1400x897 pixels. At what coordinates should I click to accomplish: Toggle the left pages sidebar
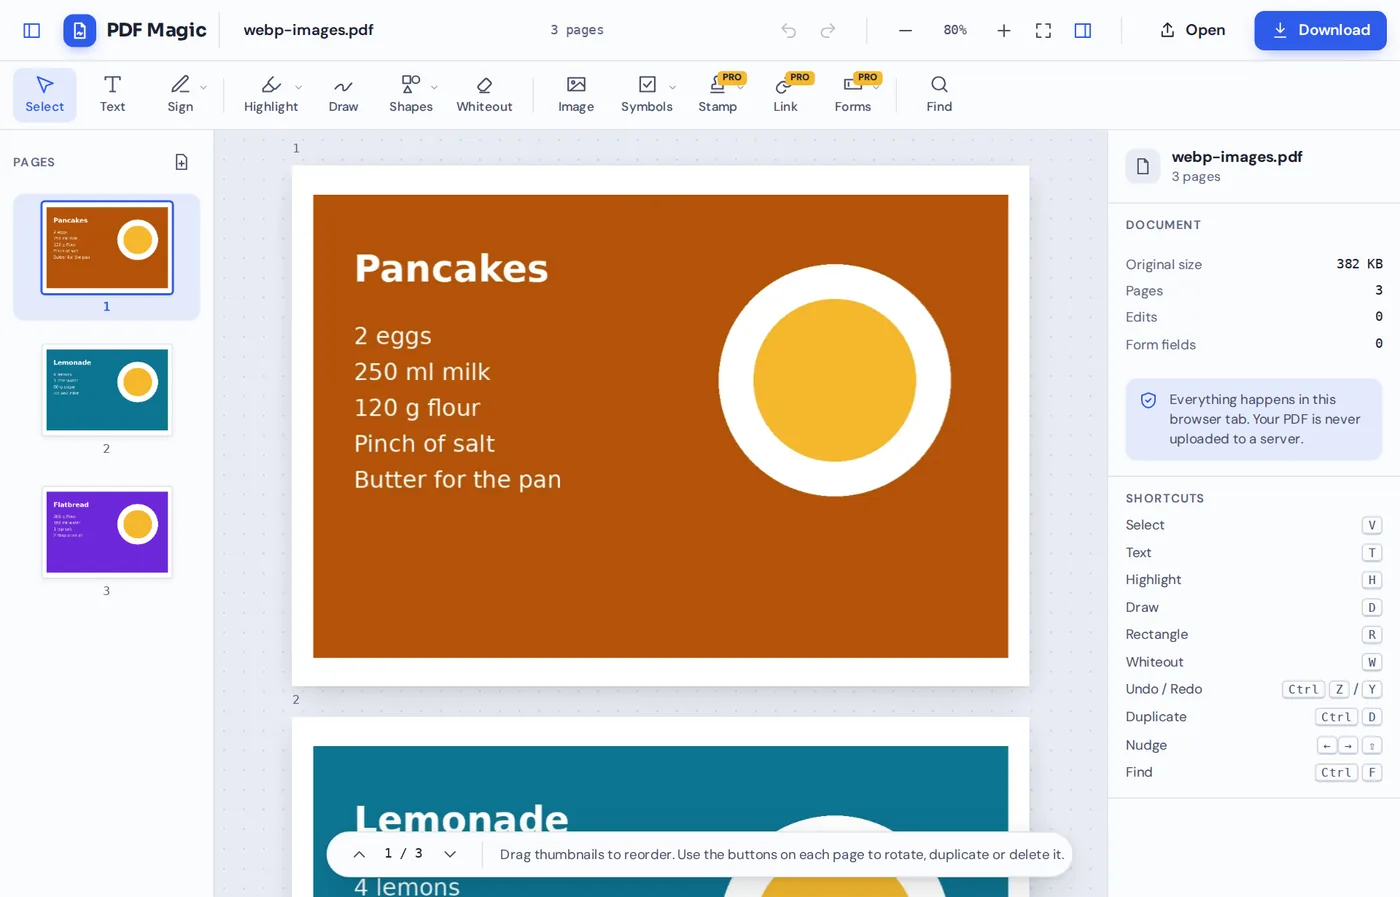[x=32, y=30]
